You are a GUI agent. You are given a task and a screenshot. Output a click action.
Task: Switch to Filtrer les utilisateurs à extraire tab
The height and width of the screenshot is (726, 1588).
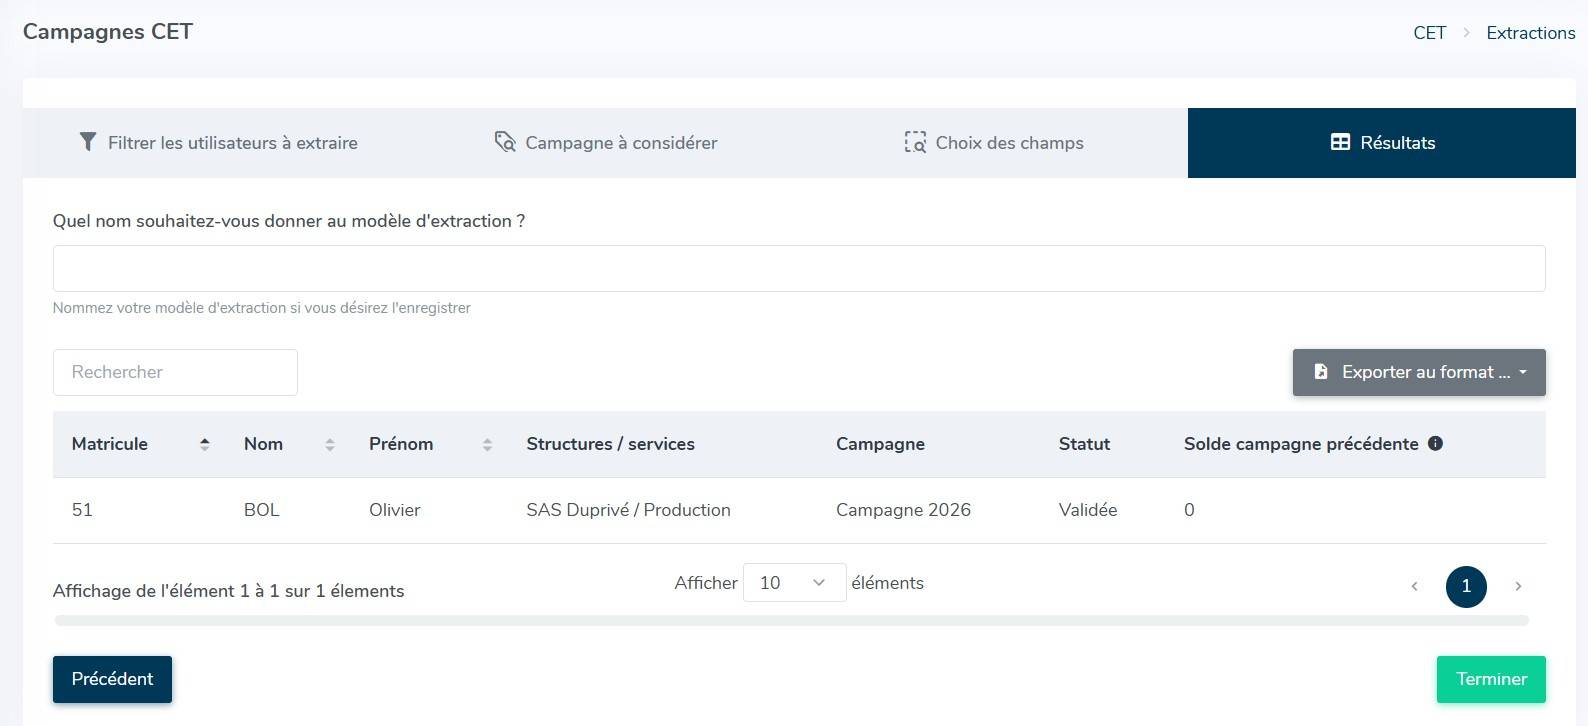pos(218,143)
